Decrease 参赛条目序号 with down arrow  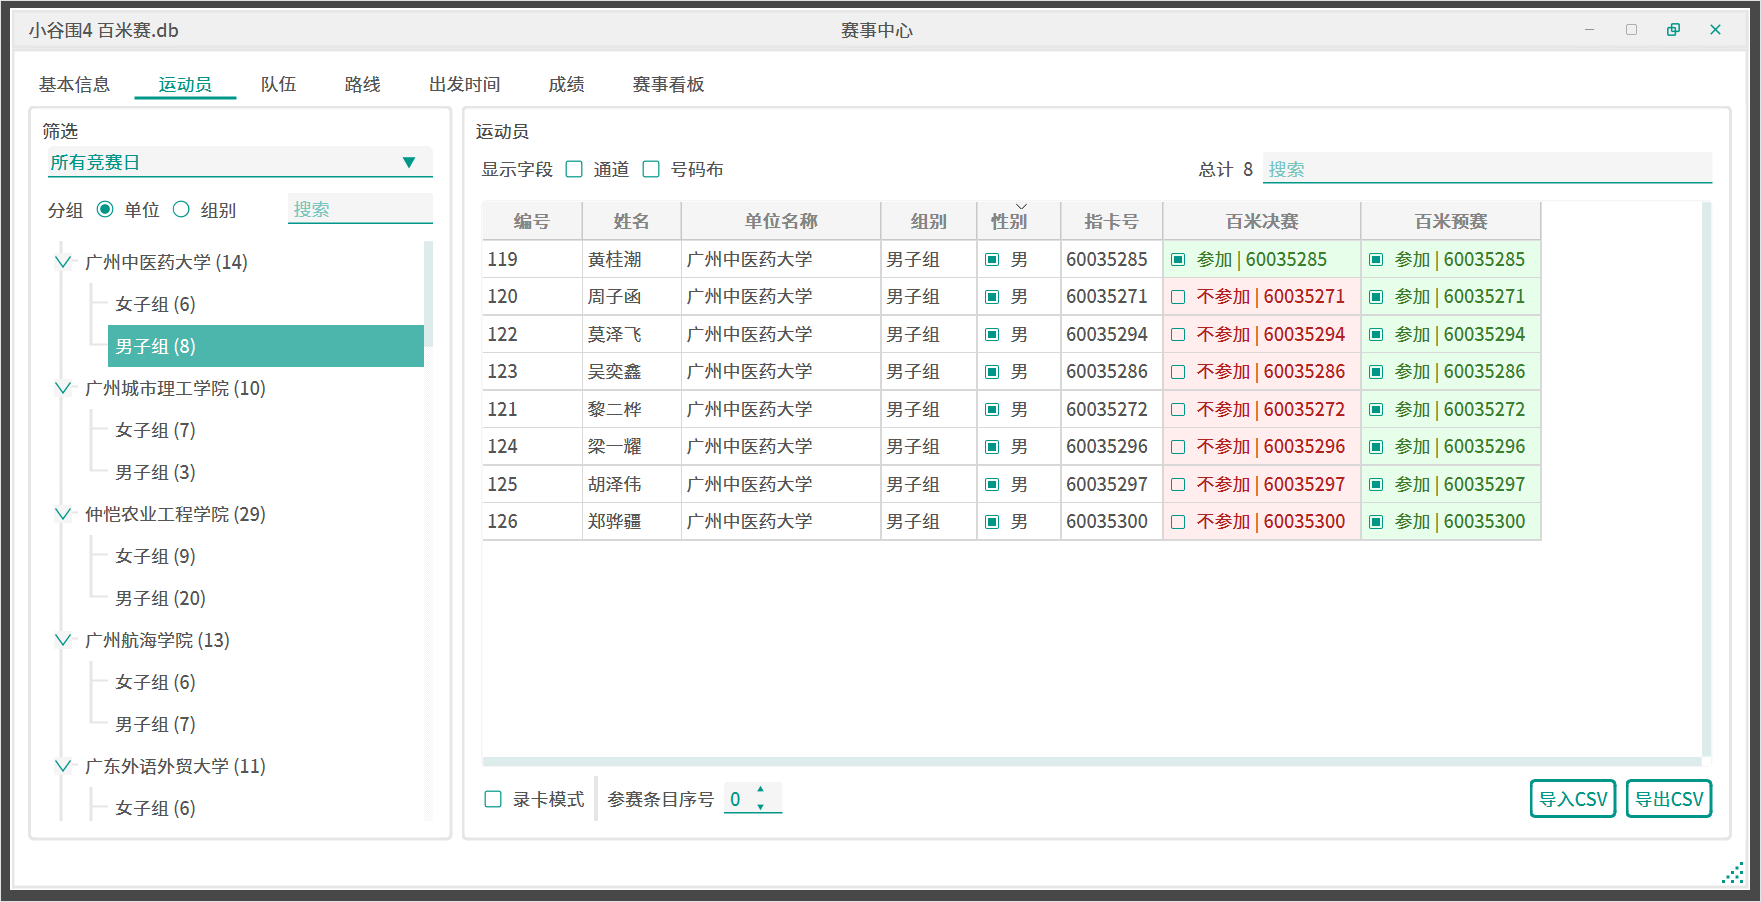pyautogui.click(x=761, y=807)
